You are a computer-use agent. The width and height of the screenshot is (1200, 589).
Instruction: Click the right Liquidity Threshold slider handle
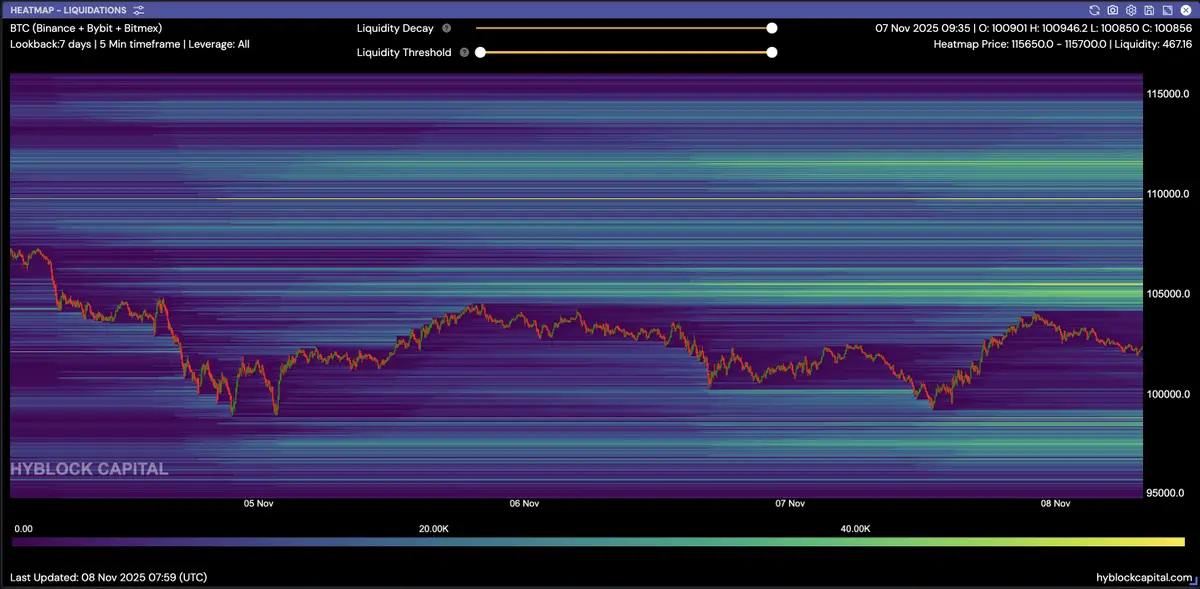tap(772, 52)
